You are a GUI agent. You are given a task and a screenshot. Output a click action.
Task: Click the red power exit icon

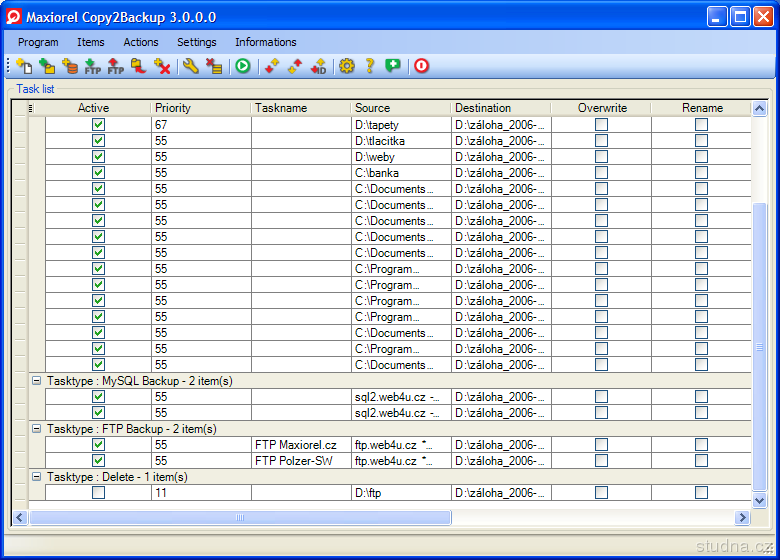(x=421, y=67)
